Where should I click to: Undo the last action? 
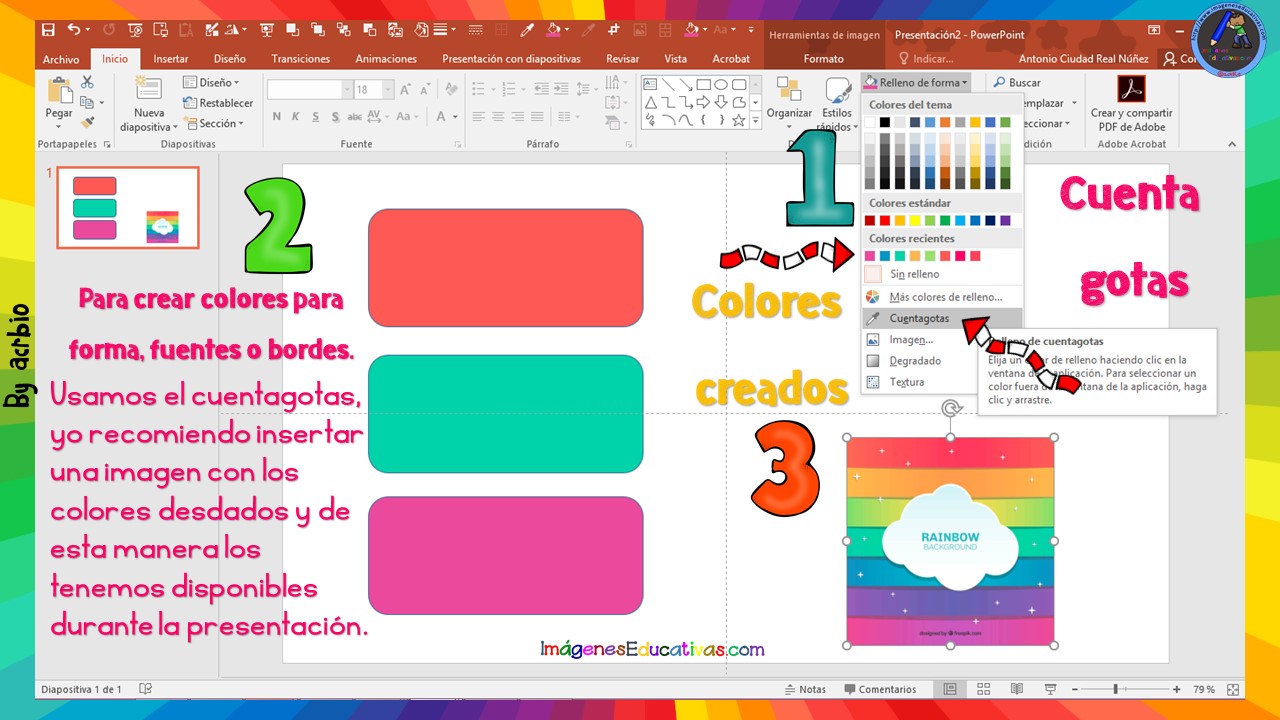click(x=74, y=31)
